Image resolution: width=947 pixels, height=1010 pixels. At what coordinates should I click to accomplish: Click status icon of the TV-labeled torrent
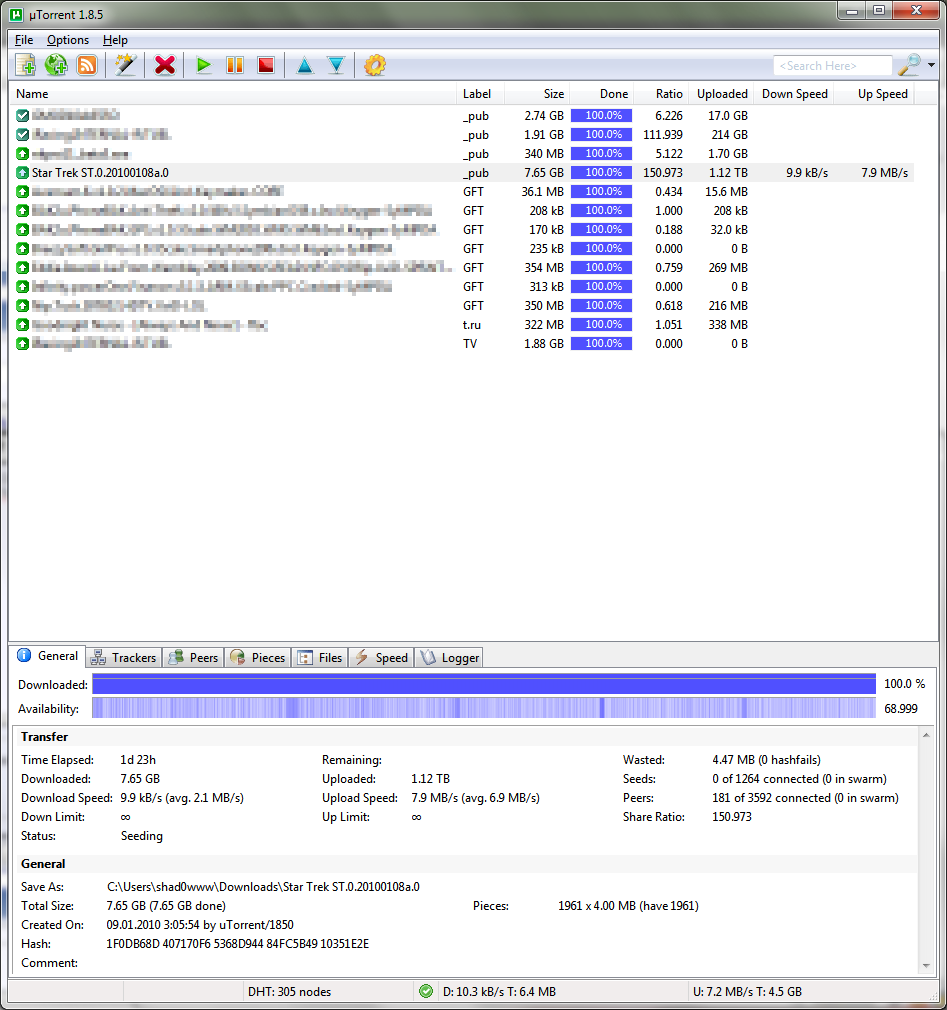(x=23, y=343)
